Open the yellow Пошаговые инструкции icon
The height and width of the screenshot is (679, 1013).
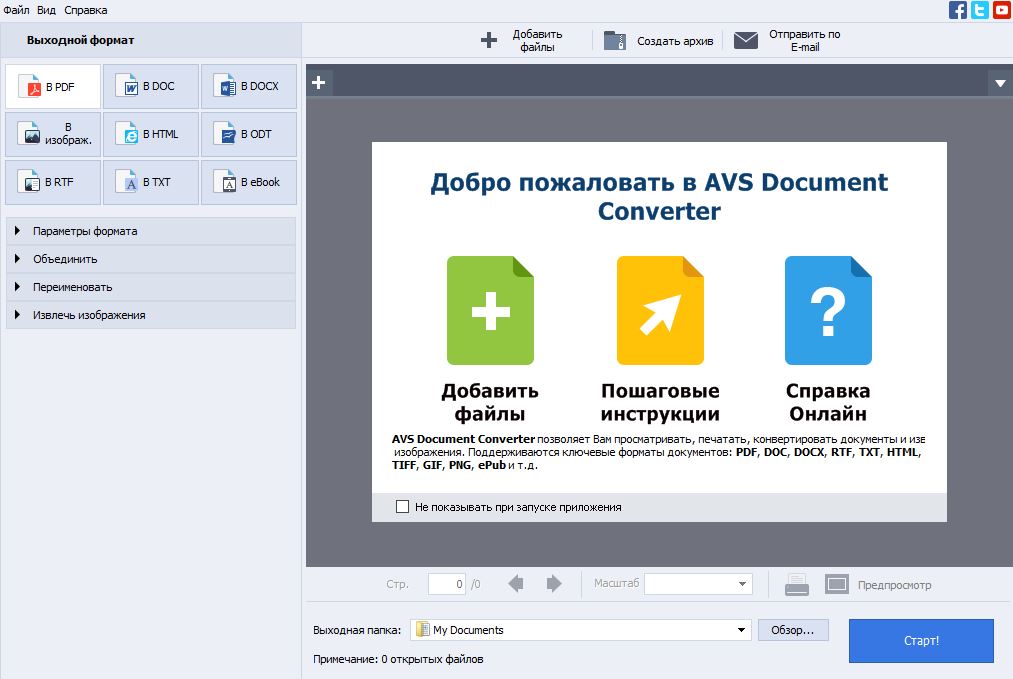click(660, 311)
